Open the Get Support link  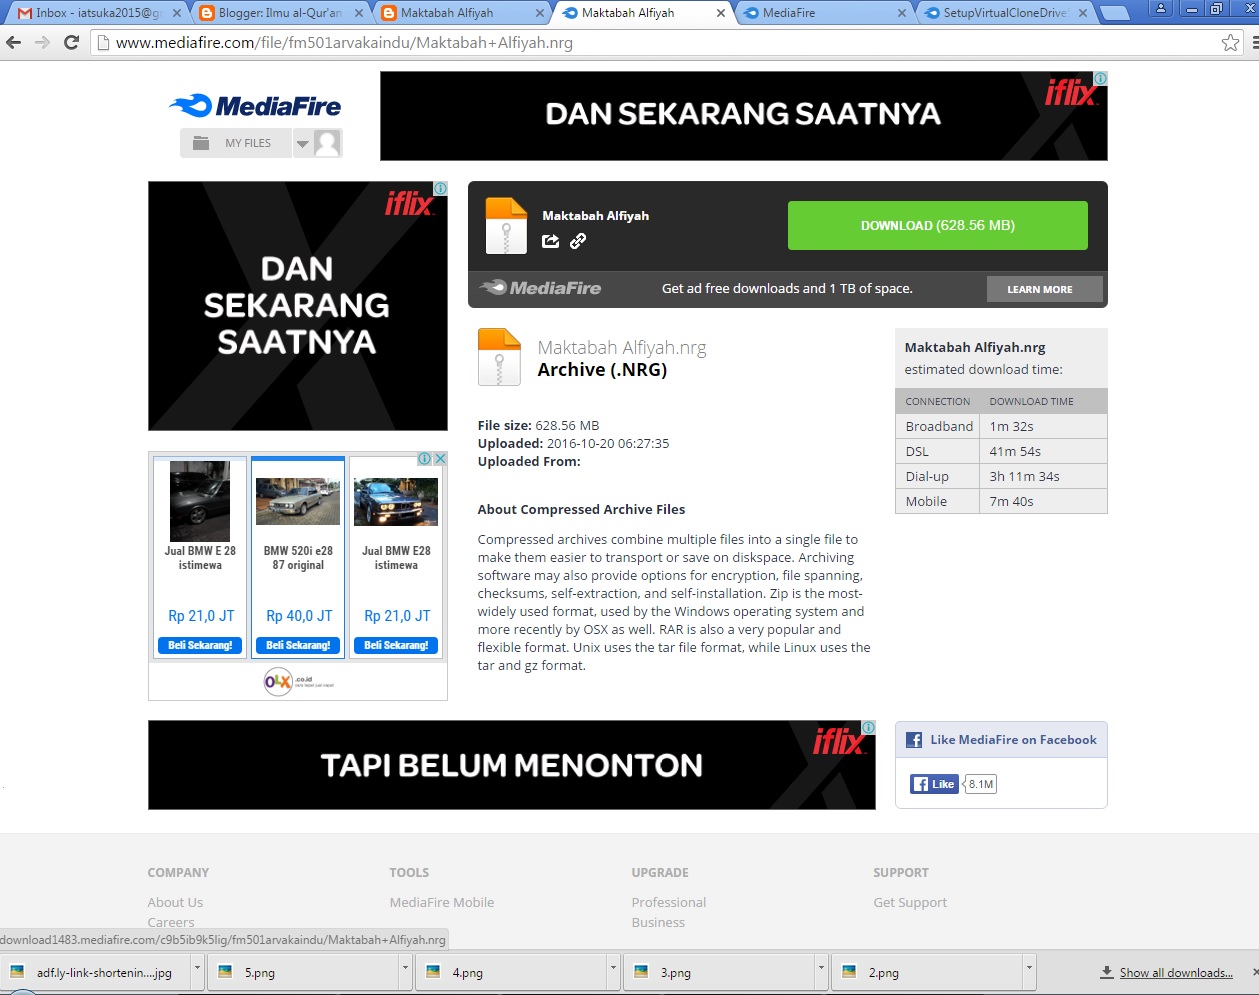point(910,902)
